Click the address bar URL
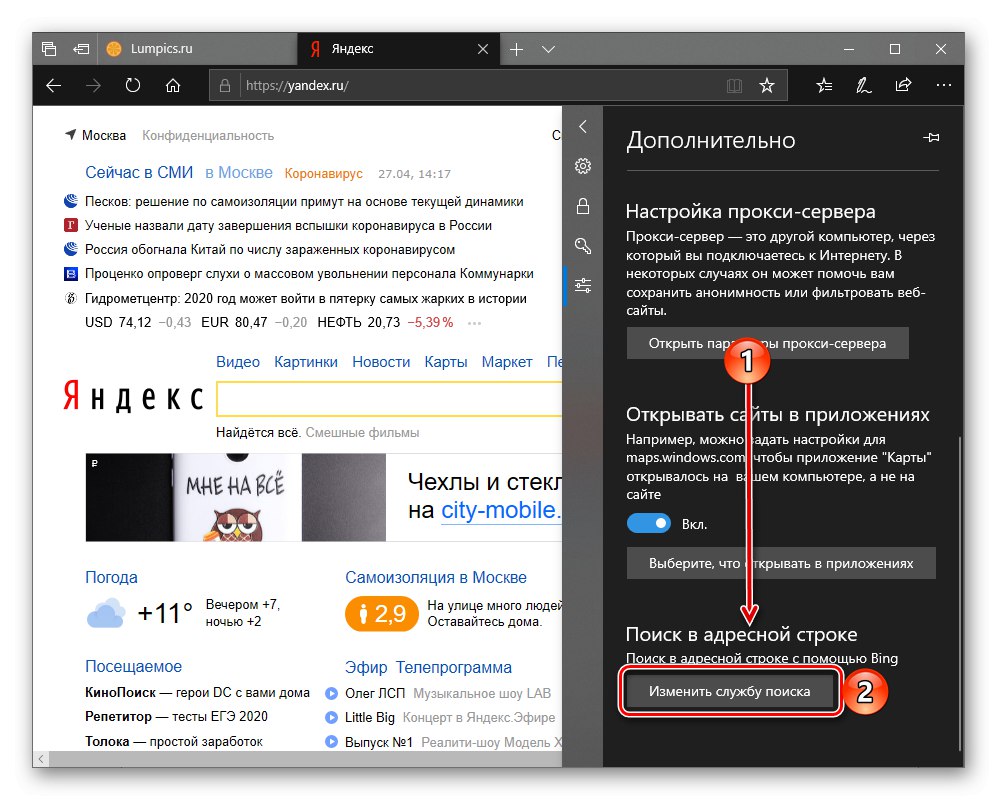Screen dimensions: 997x800 point(297,86)
